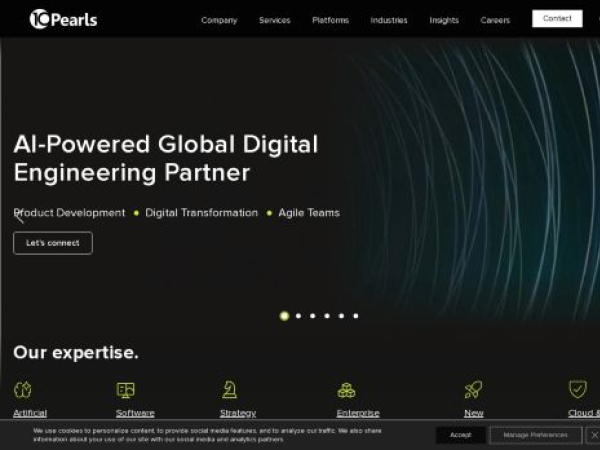Click the 10Pearls logo

(63, 18)
